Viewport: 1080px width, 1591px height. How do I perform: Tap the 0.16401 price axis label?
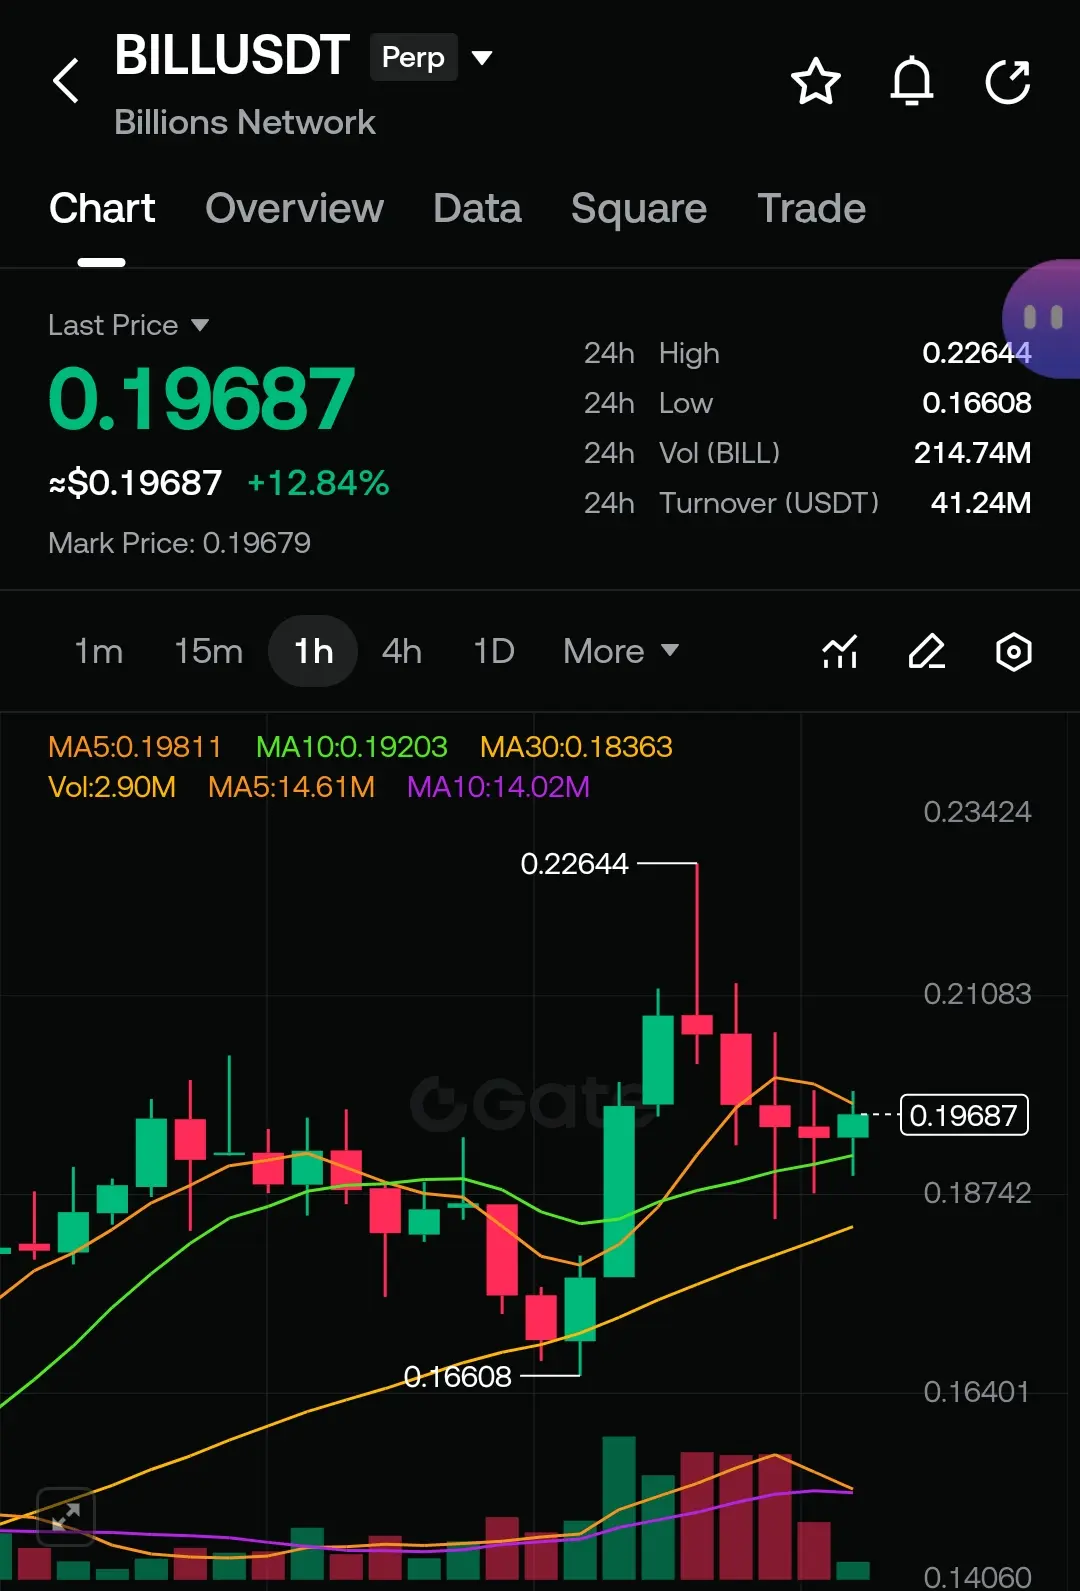coord(977,1392)
